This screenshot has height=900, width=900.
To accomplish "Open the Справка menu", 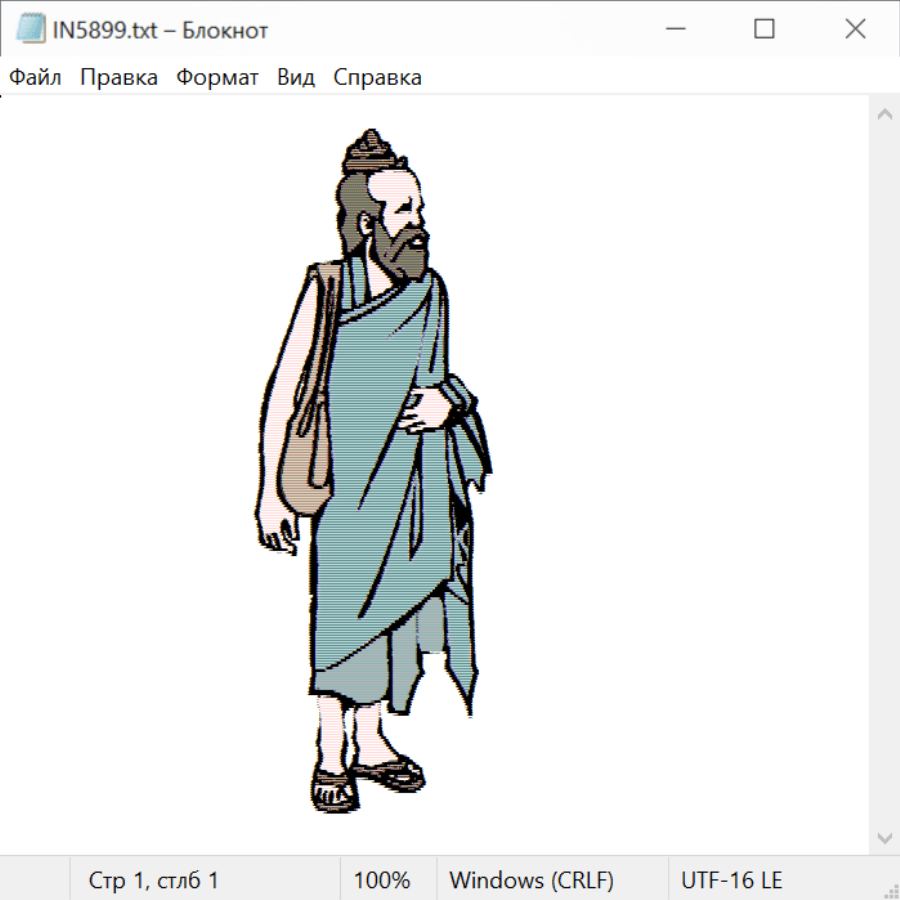I will [x=377, y=78].
